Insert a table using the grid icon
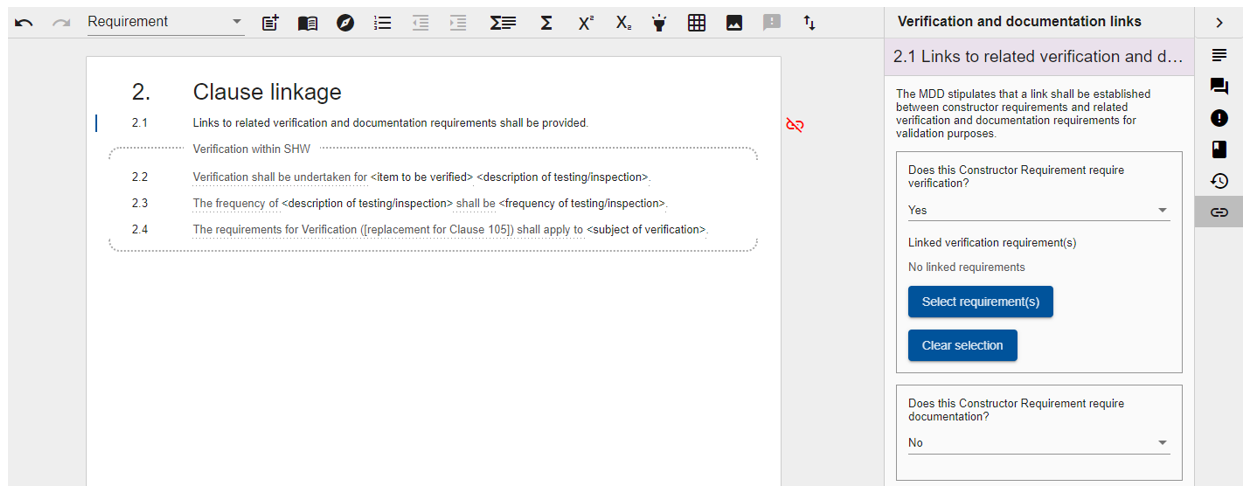The height and width of the screenshot is (493, 1252). [x=697, y=22]
